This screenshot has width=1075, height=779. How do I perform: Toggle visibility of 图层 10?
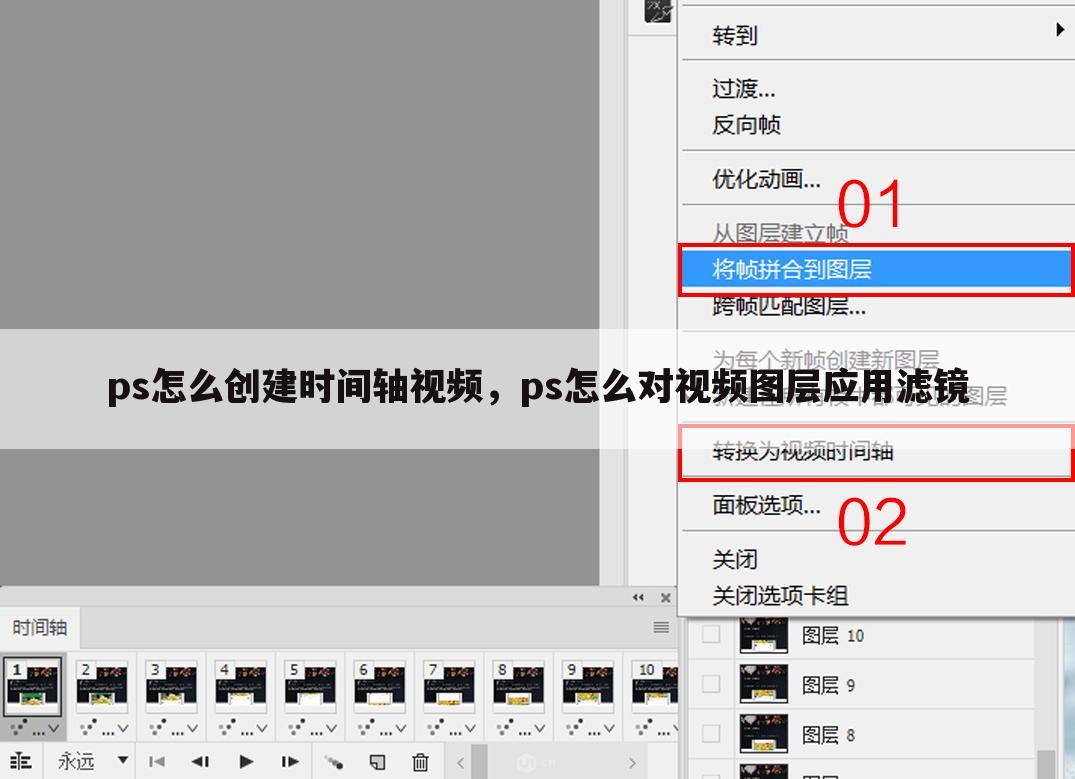pos(711,634)
